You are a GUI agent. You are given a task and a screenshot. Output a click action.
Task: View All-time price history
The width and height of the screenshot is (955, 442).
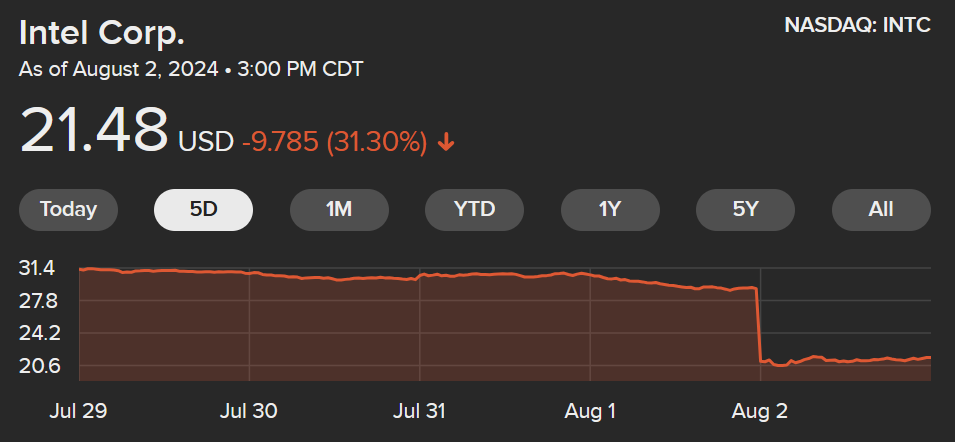click(x=881, y=209)
